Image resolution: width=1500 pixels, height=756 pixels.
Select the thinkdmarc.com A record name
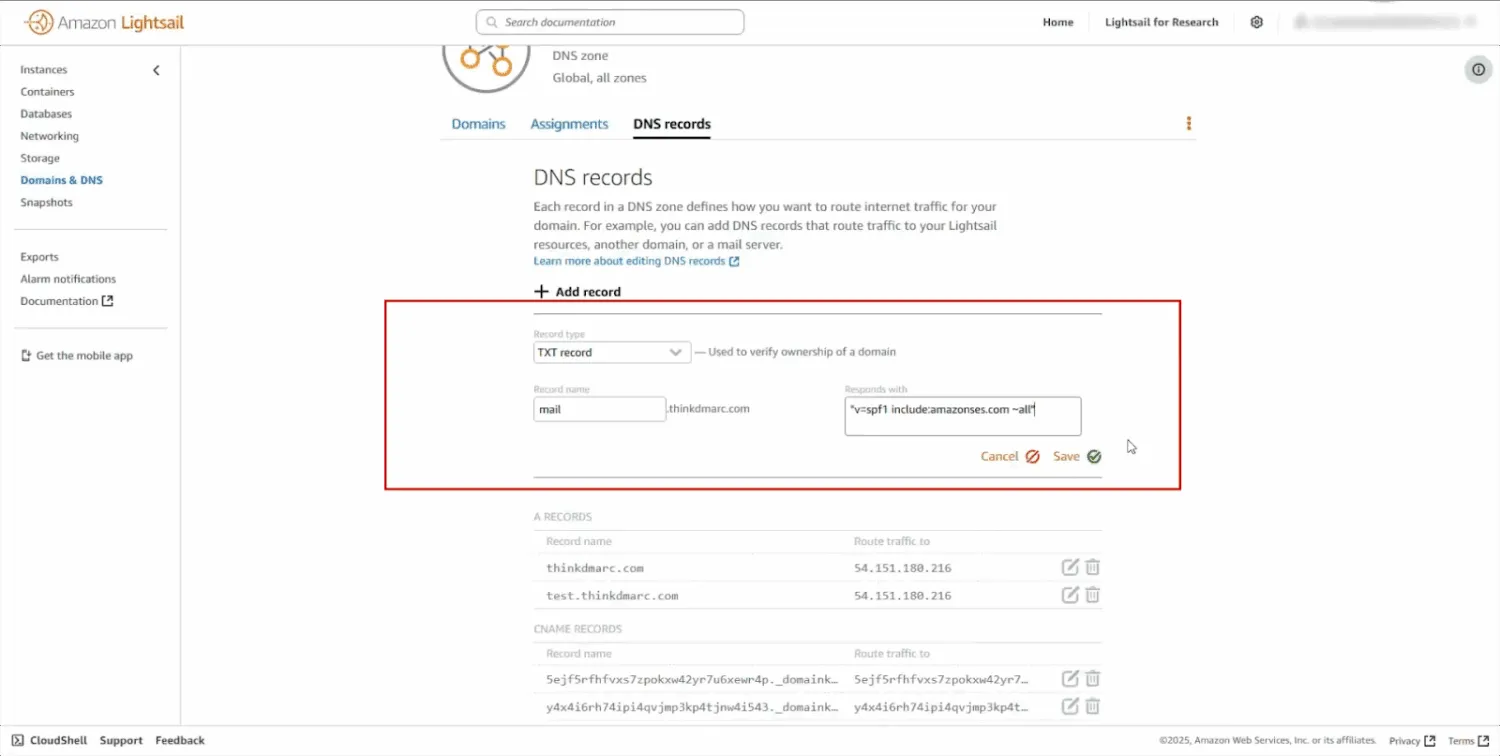(x=595, y=568)
